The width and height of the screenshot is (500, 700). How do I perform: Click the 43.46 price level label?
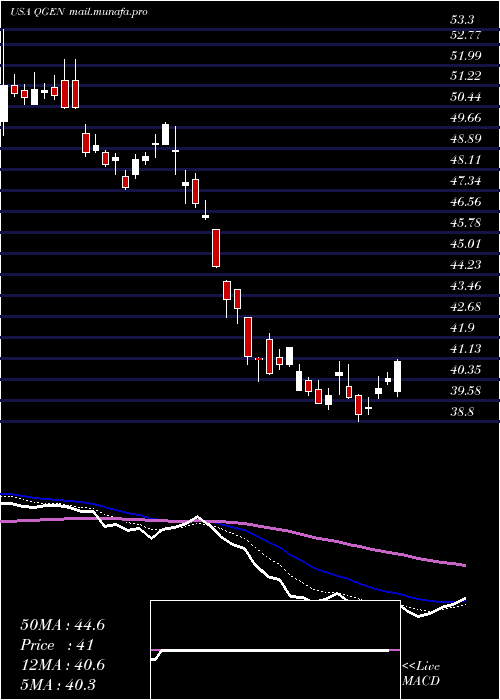[x=466, y=286]
